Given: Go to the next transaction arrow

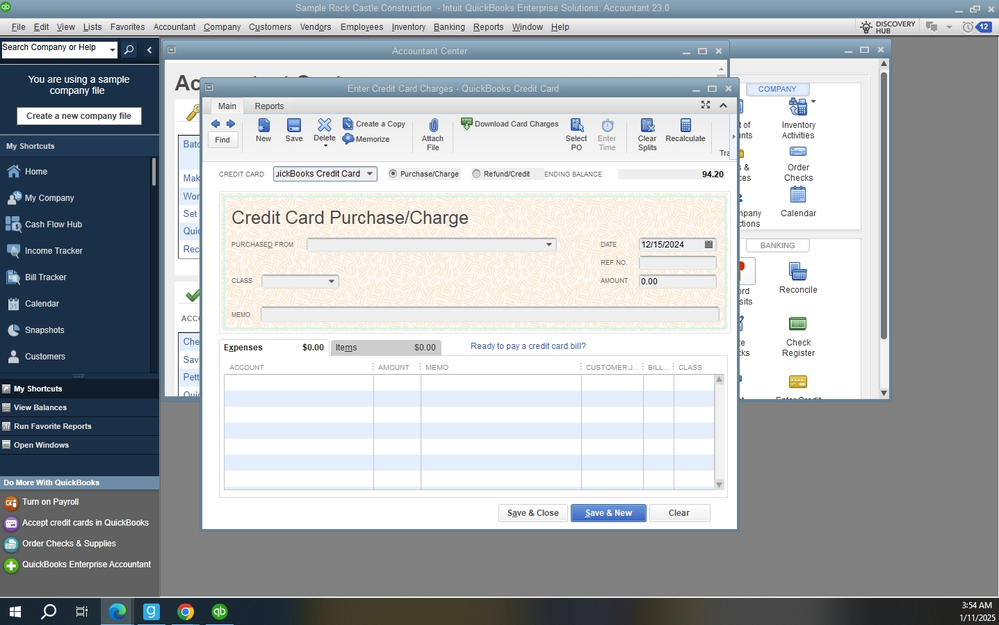Looking at the screenshot, I should [x=231, y=124].
